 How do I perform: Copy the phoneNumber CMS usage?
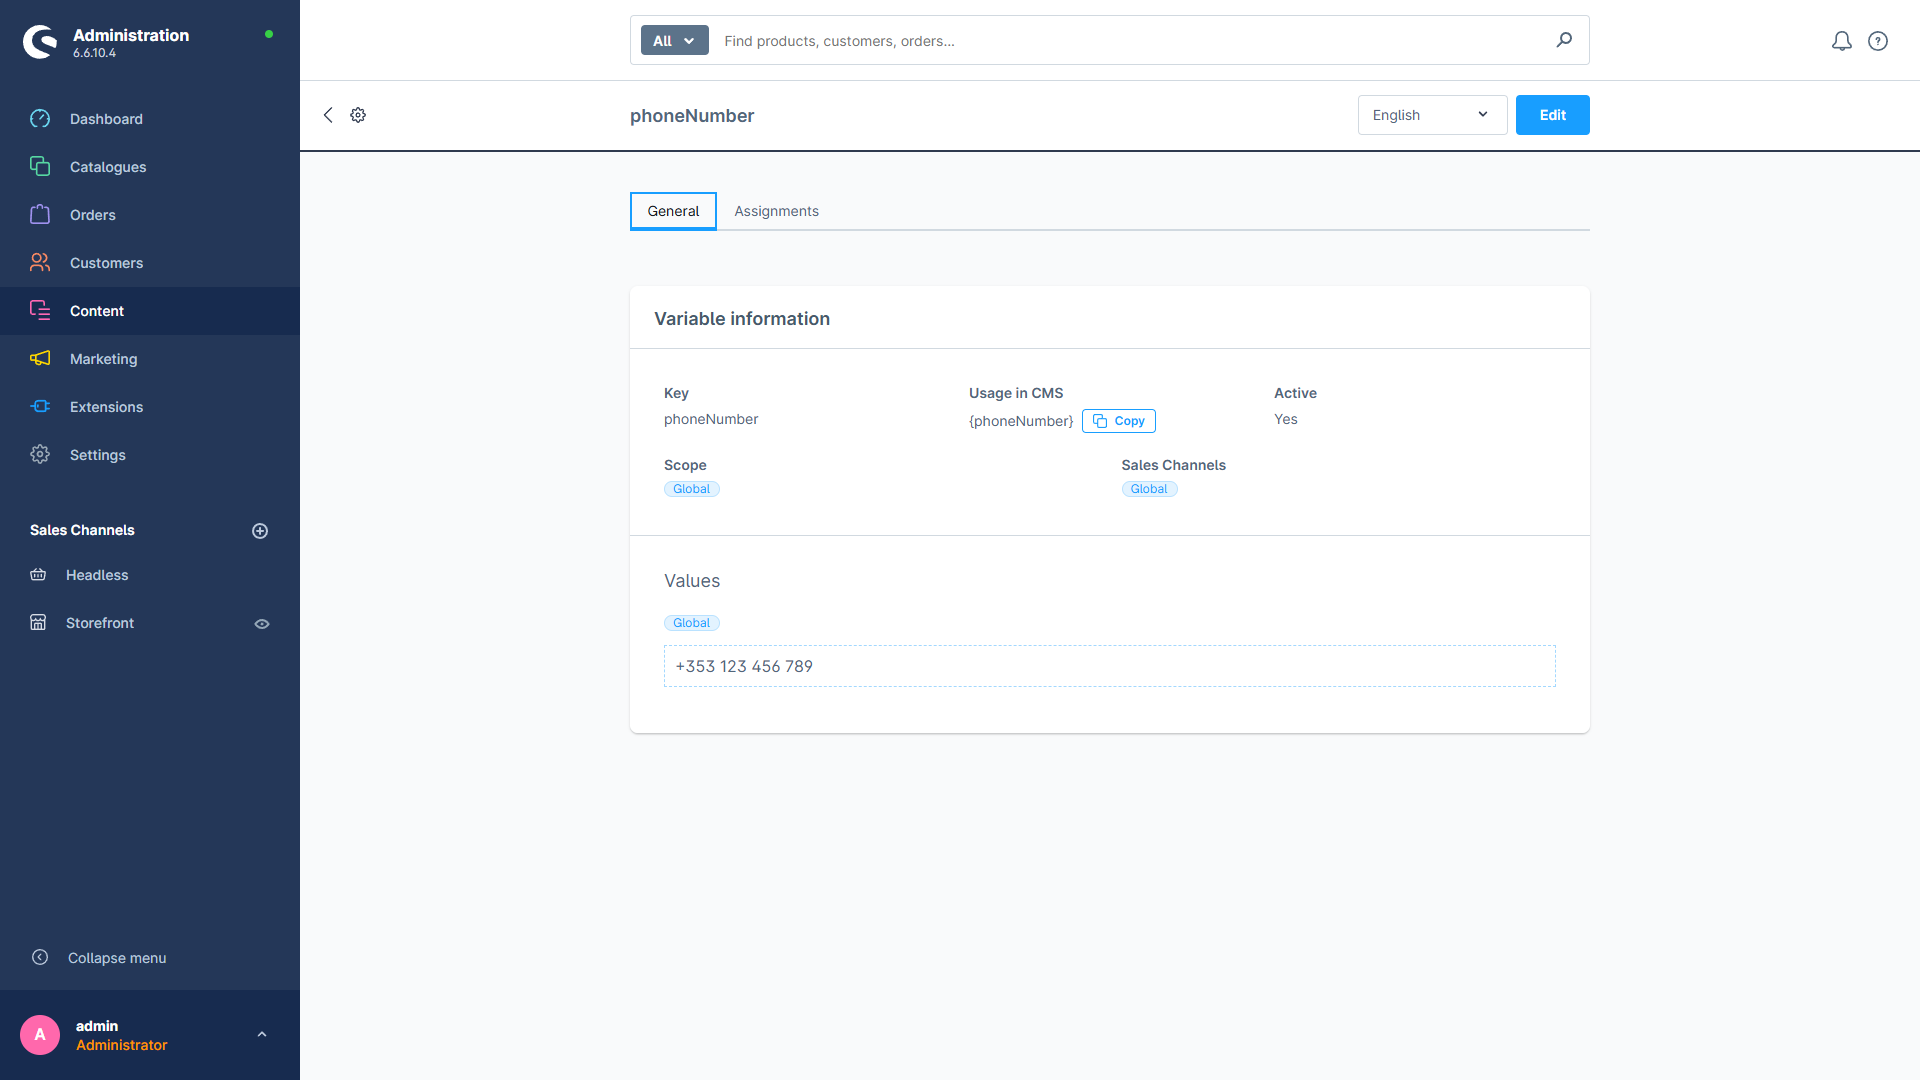(x=1118, y=421)
